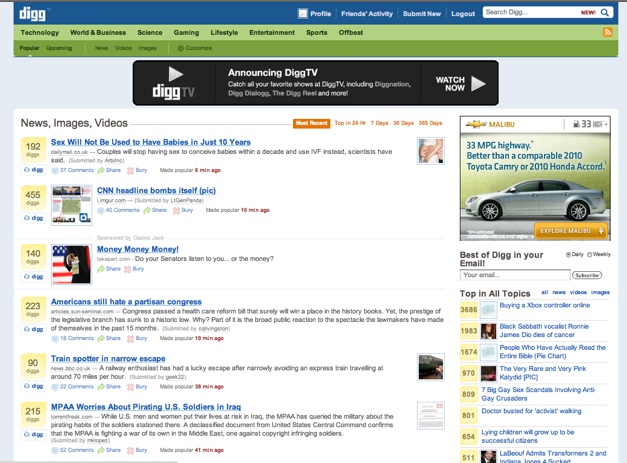The image size is (627, 463).
Task: Open the Technology category
Action: [x=40, y=32]
